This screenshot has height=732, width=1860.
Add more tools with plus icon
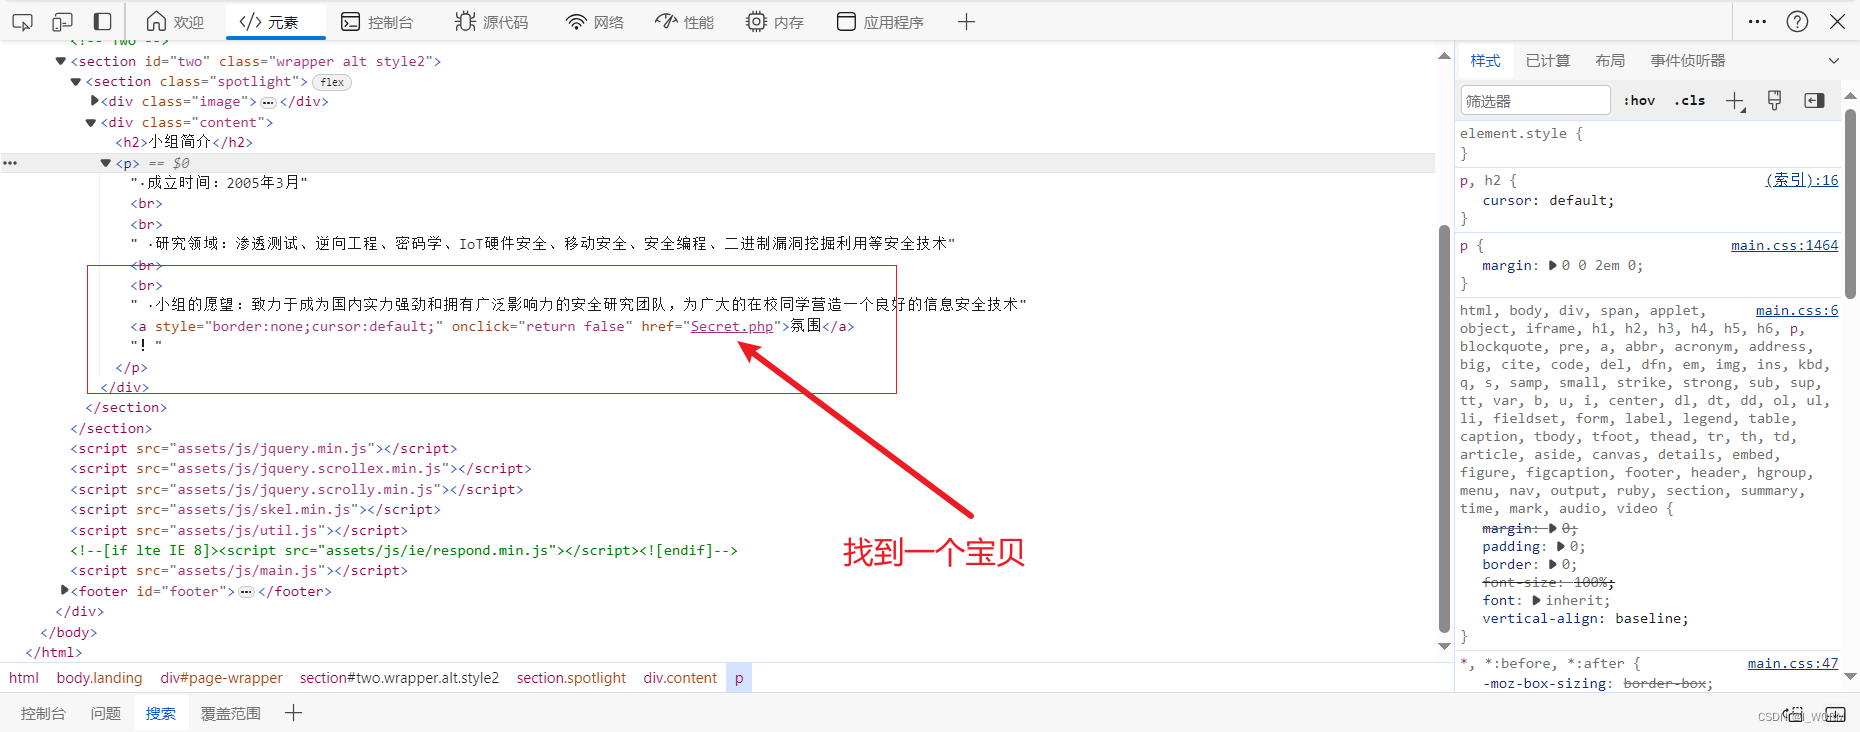(x=966, y=21)
